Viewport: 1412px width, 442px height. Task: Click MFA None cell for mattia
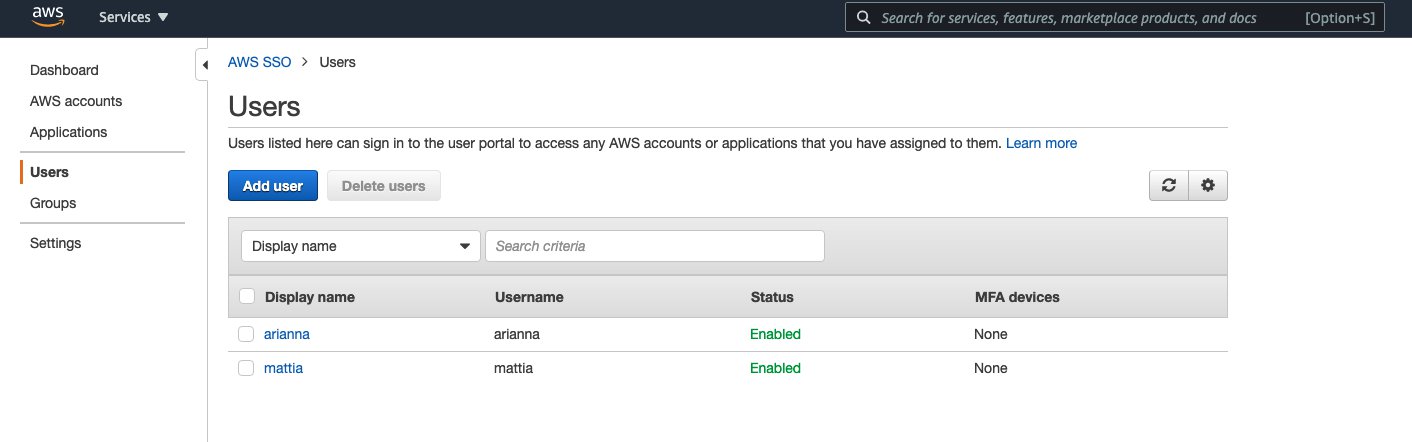991,368
